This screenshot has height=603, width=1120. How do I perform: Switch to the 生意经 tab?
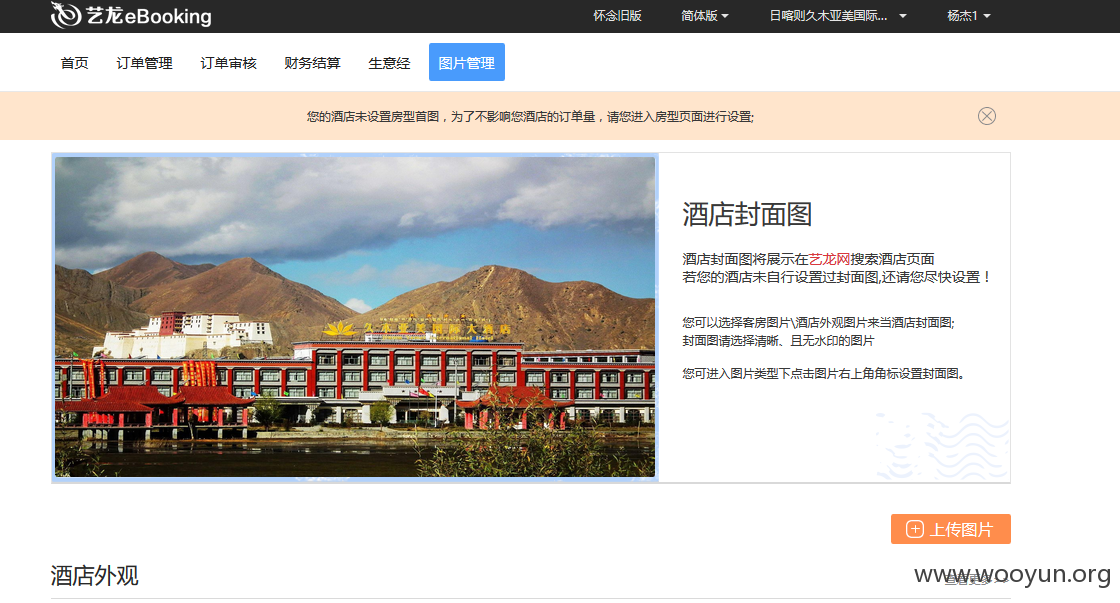coord(389,63)
